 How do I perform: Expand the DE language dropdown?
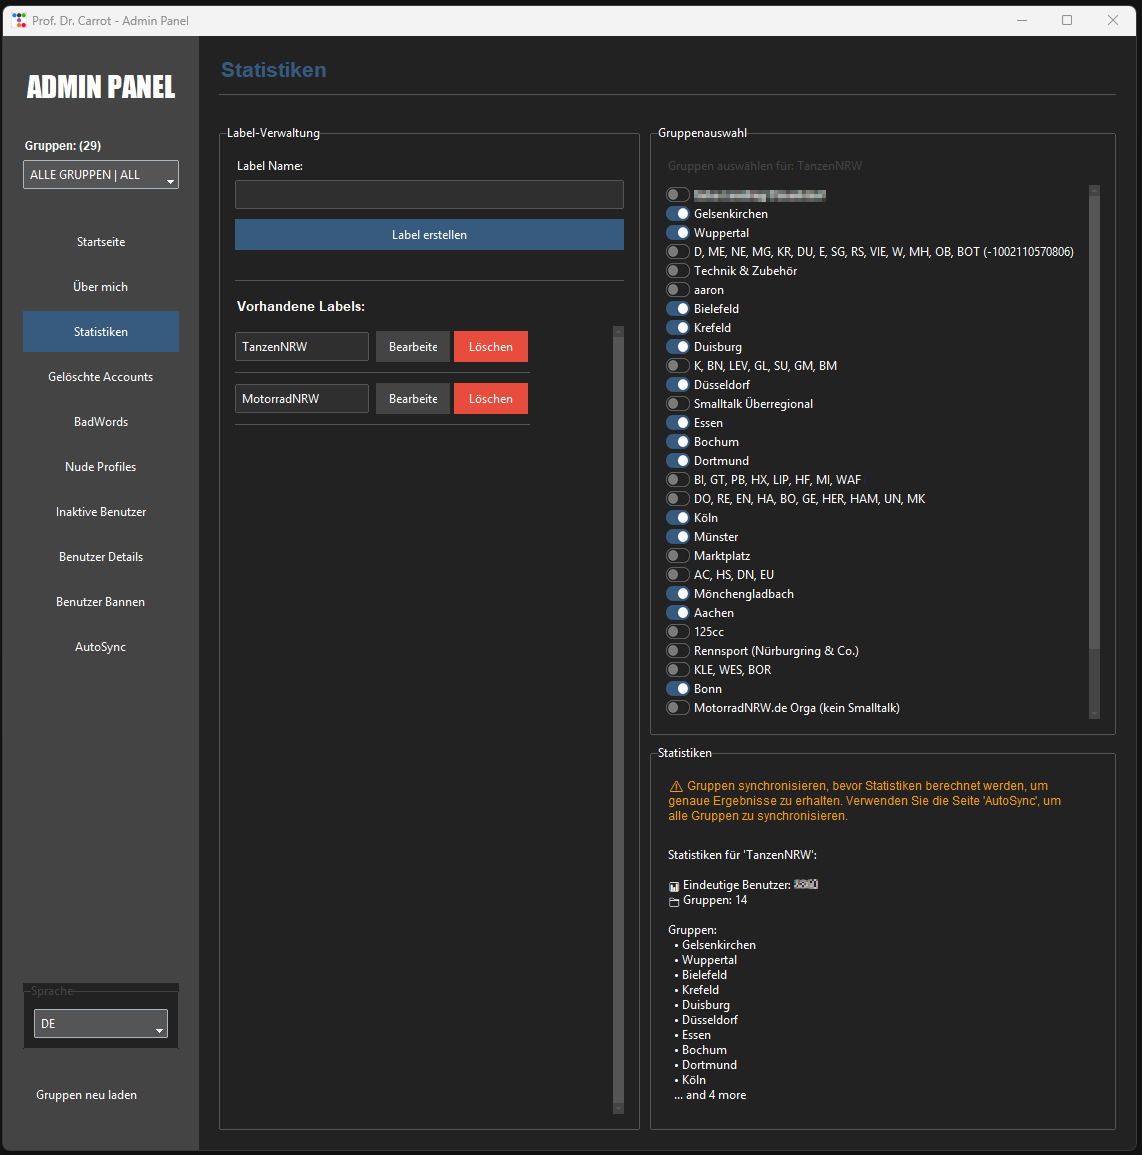pos(101,1024)
